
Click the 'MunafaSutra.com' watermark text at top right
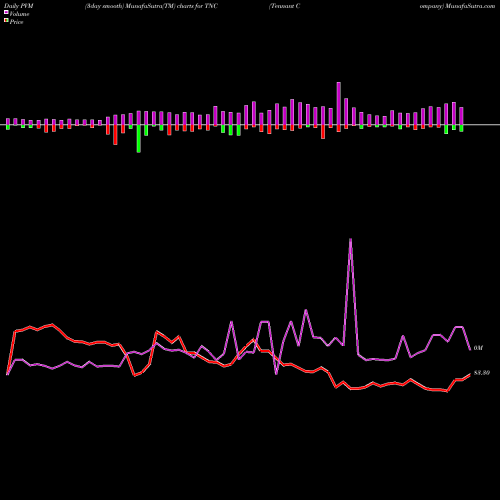(x=470, y=6)
